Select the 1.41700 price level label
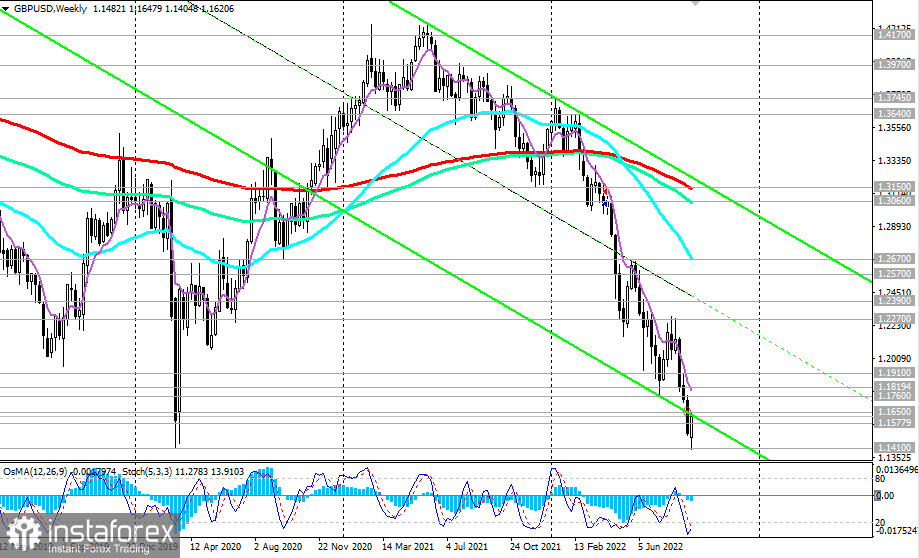The width and height of the screenshot is (919, 558). (894, 35)
